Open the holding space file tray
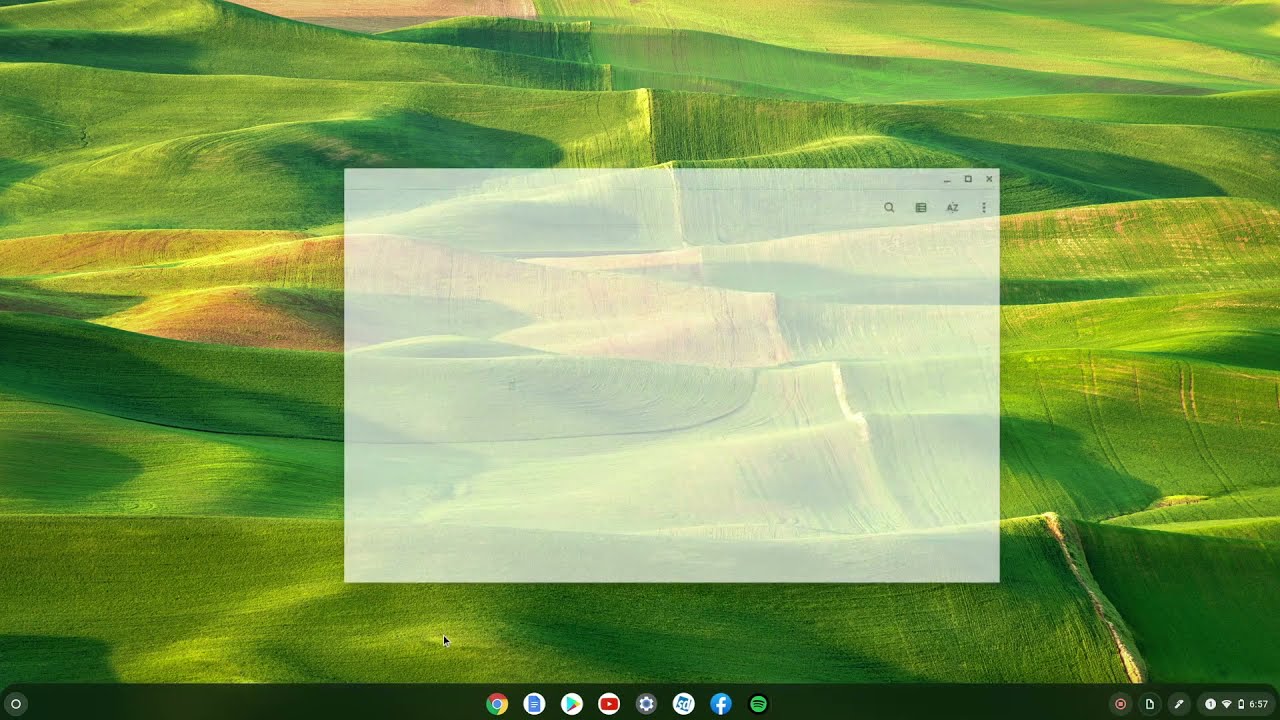The image size is (1280, 720). 1150,704
